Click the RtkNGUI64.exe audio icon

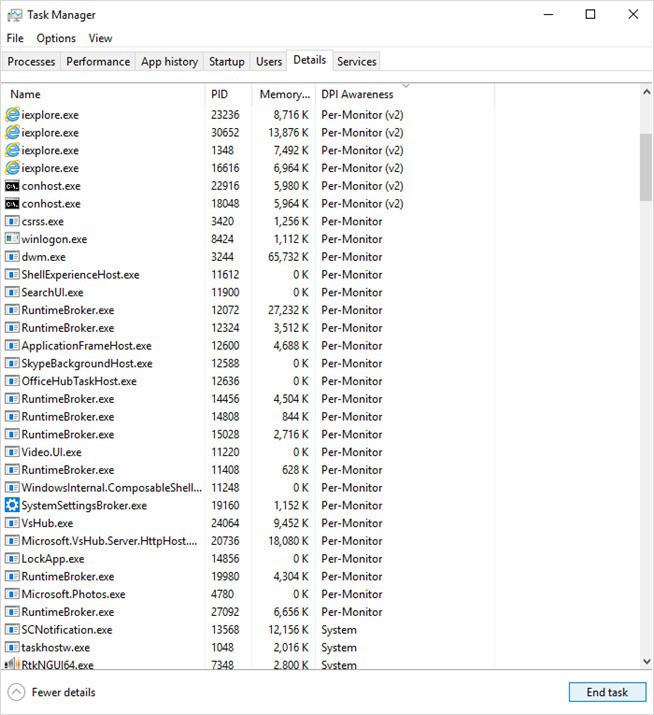coord(12,663)
